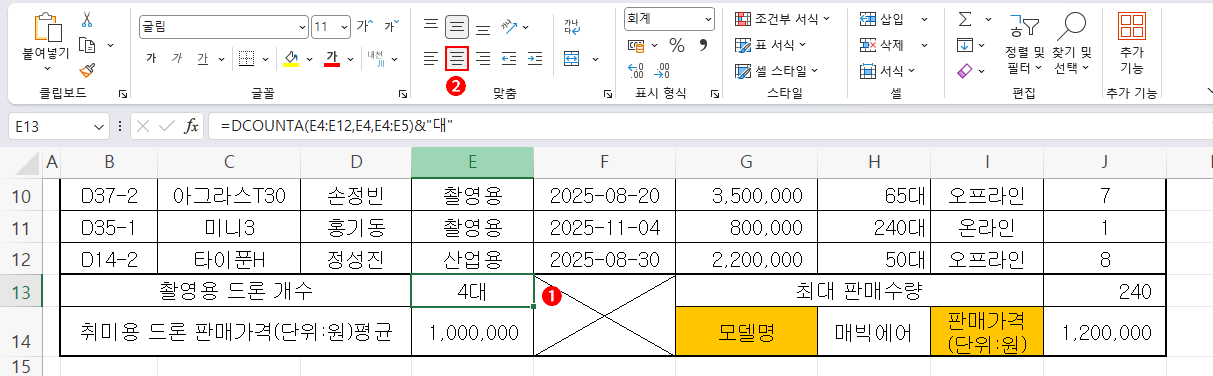
Task: Toggle align text right
Action: (483, 58)
